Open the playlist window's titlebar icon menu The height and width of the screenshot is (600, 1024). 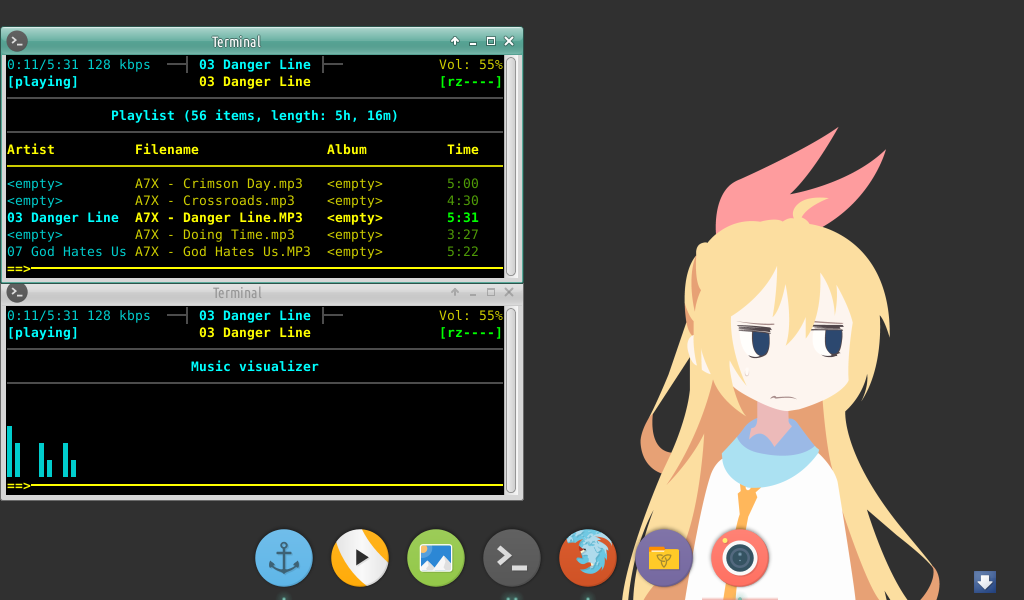tap(16, 41)
